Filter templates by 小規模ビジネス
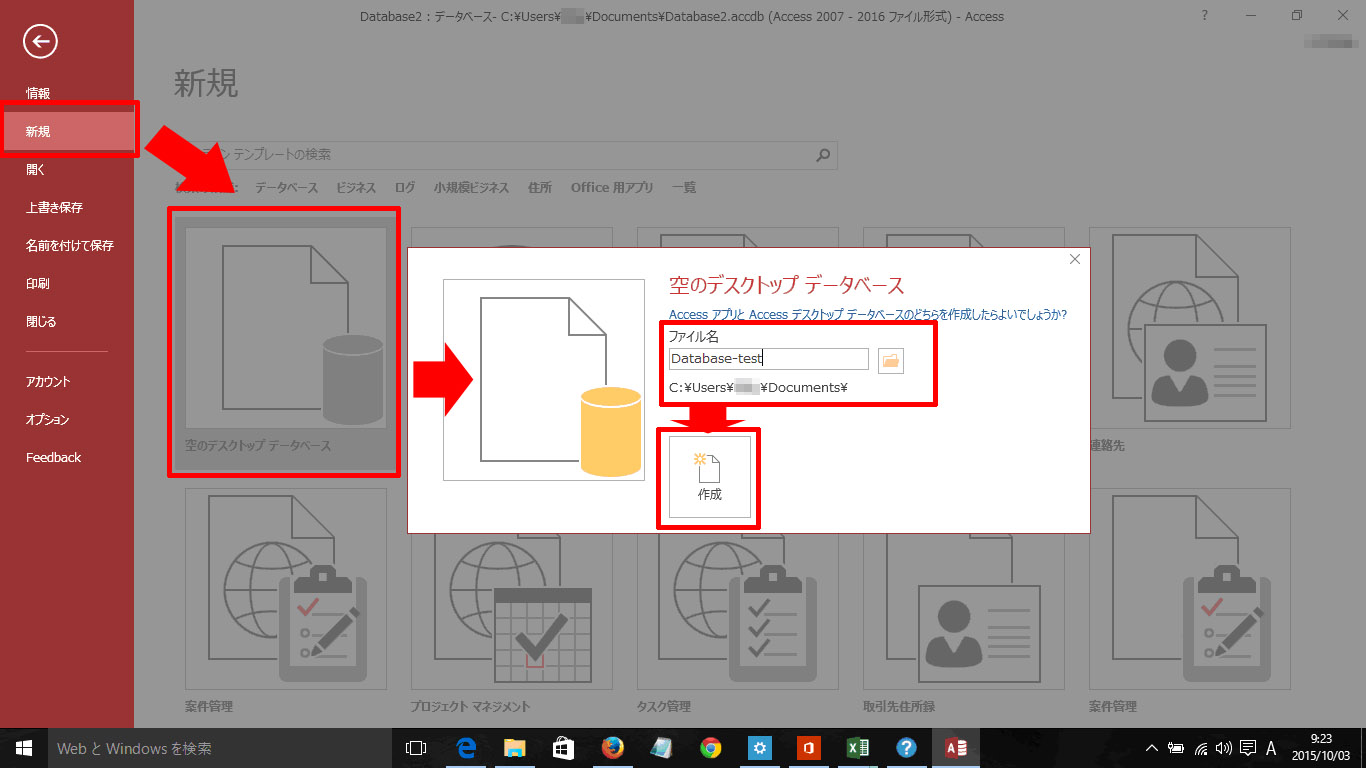This screenshot has height=768, width=1366. pyautogui.click(x=471, y=187)
